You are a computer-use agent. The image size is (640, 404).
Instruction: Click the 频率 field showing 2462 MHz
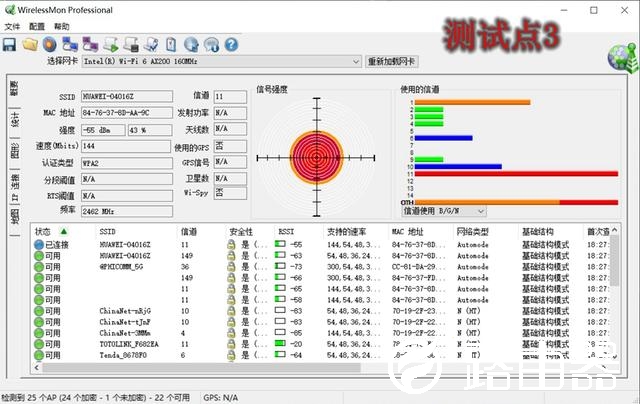click(127, 211)
